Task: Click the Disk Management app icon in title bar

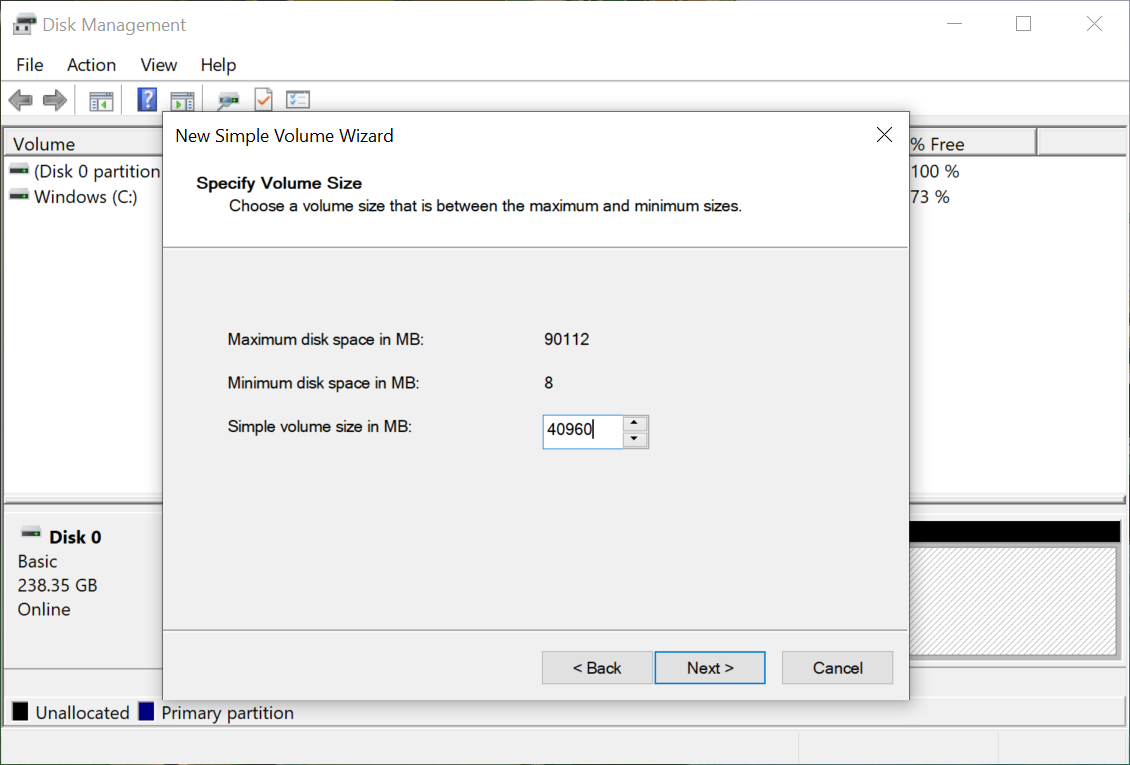Action: pos(24,24)
